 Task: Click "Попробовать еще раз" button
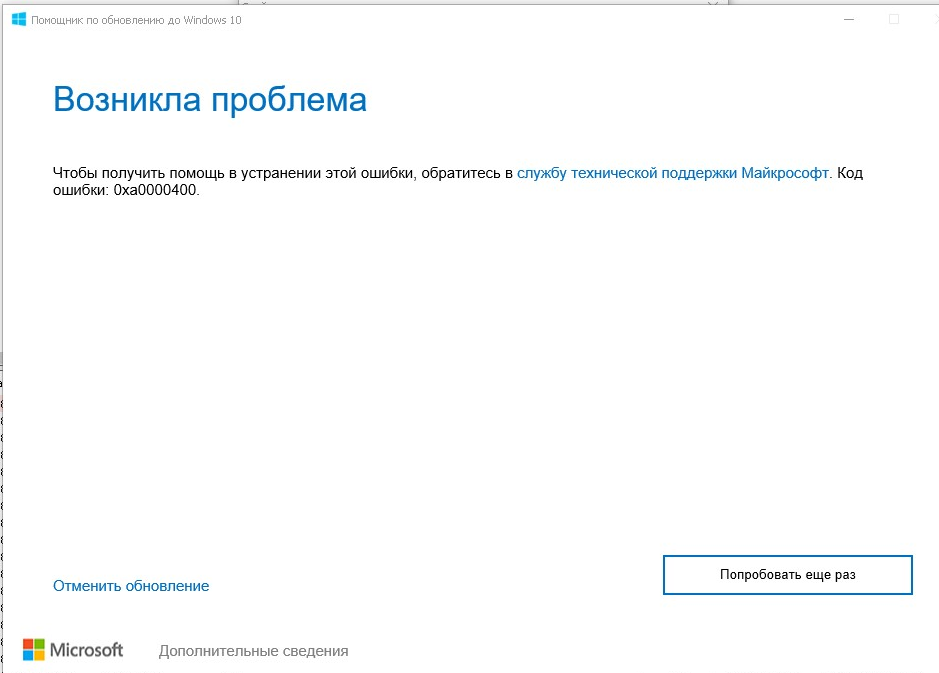tap(787, 575)
